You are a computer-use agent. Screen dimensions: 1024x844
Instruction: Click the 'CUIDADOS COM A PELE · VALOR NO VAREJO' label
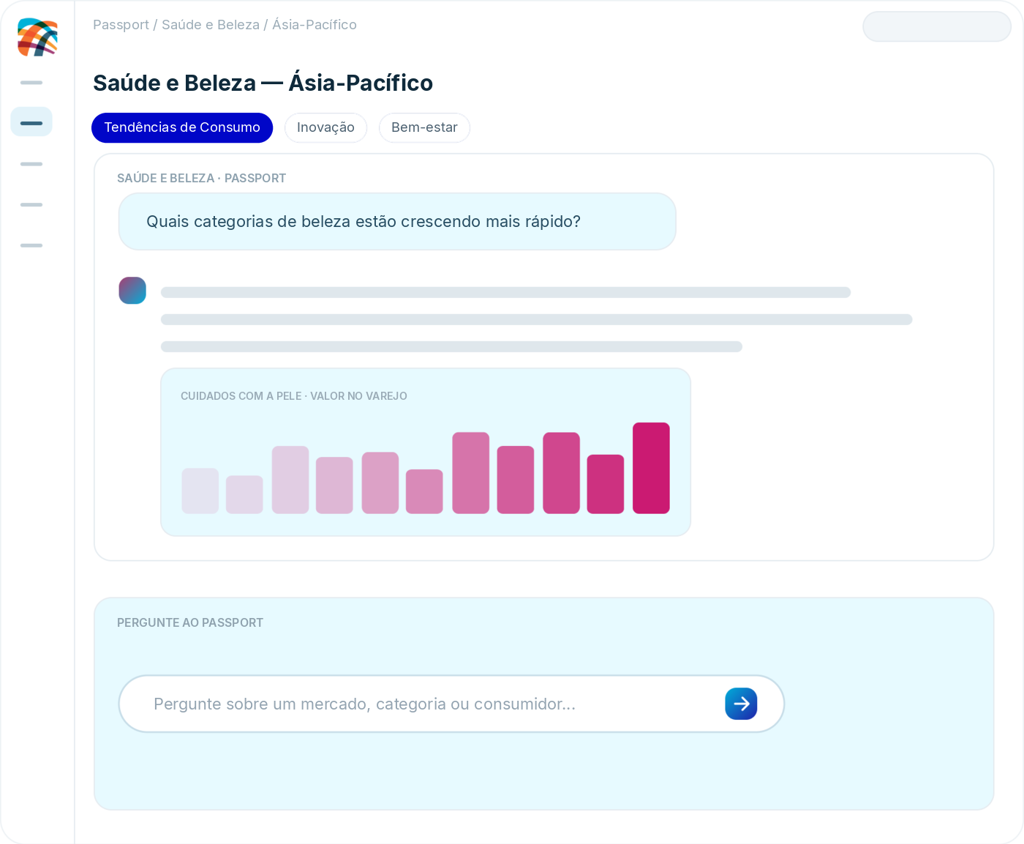294,396
